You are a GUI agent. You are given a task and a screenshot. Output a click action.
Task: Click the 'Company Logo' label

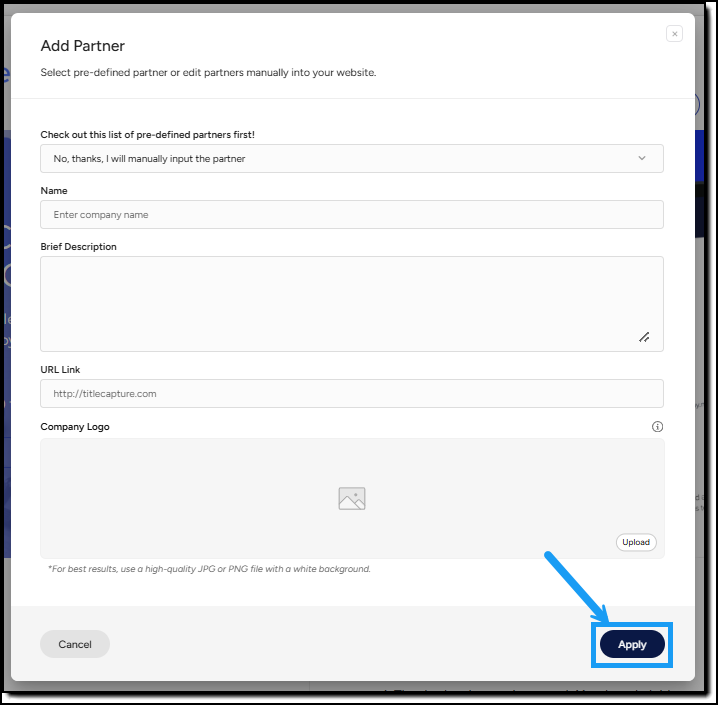[x=75, y=427]
